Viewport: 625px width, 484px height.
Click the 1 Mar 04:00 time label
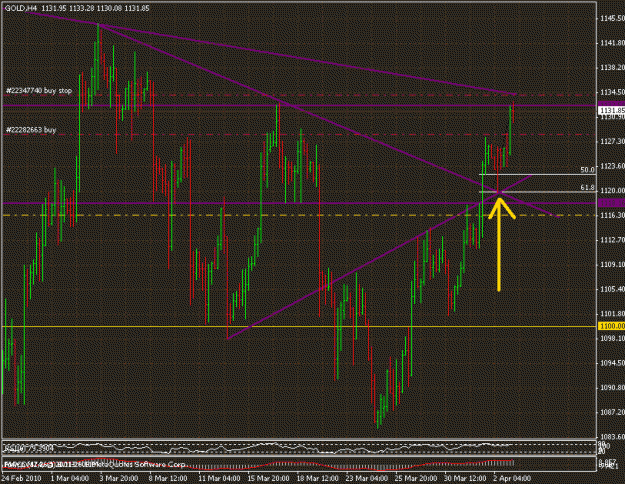(x=70, y=478)
